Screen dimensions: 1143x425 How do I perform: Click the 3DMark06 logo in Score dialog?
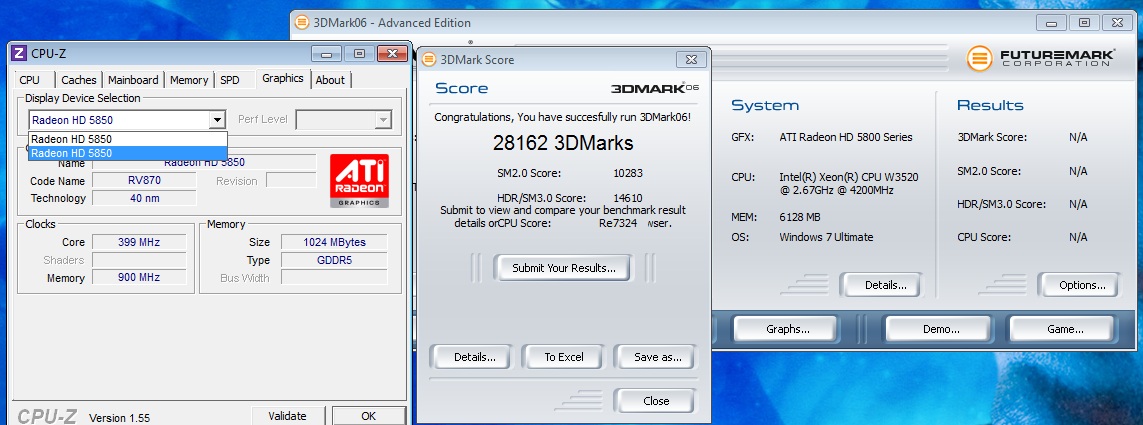pyautogui.click(x=655, y=88)
